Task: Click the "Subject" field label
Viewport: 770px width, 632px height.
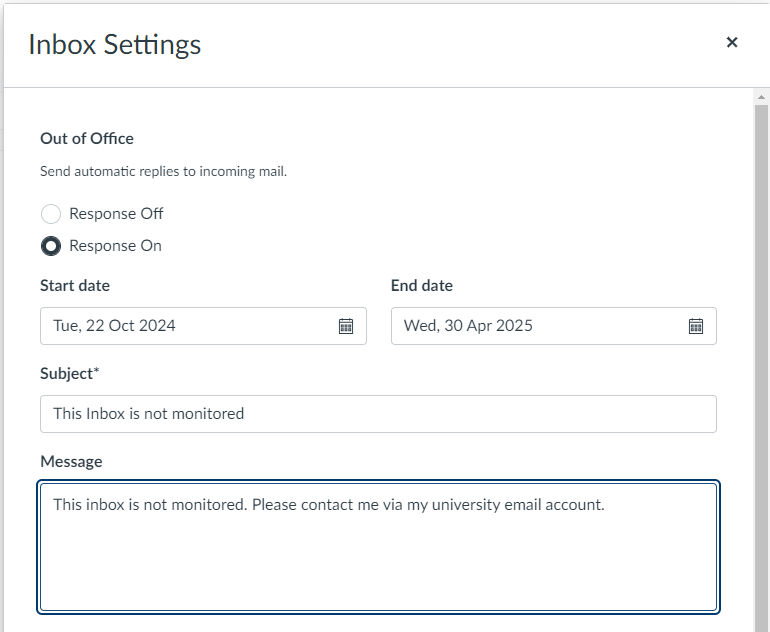Action: coord(69,374)
